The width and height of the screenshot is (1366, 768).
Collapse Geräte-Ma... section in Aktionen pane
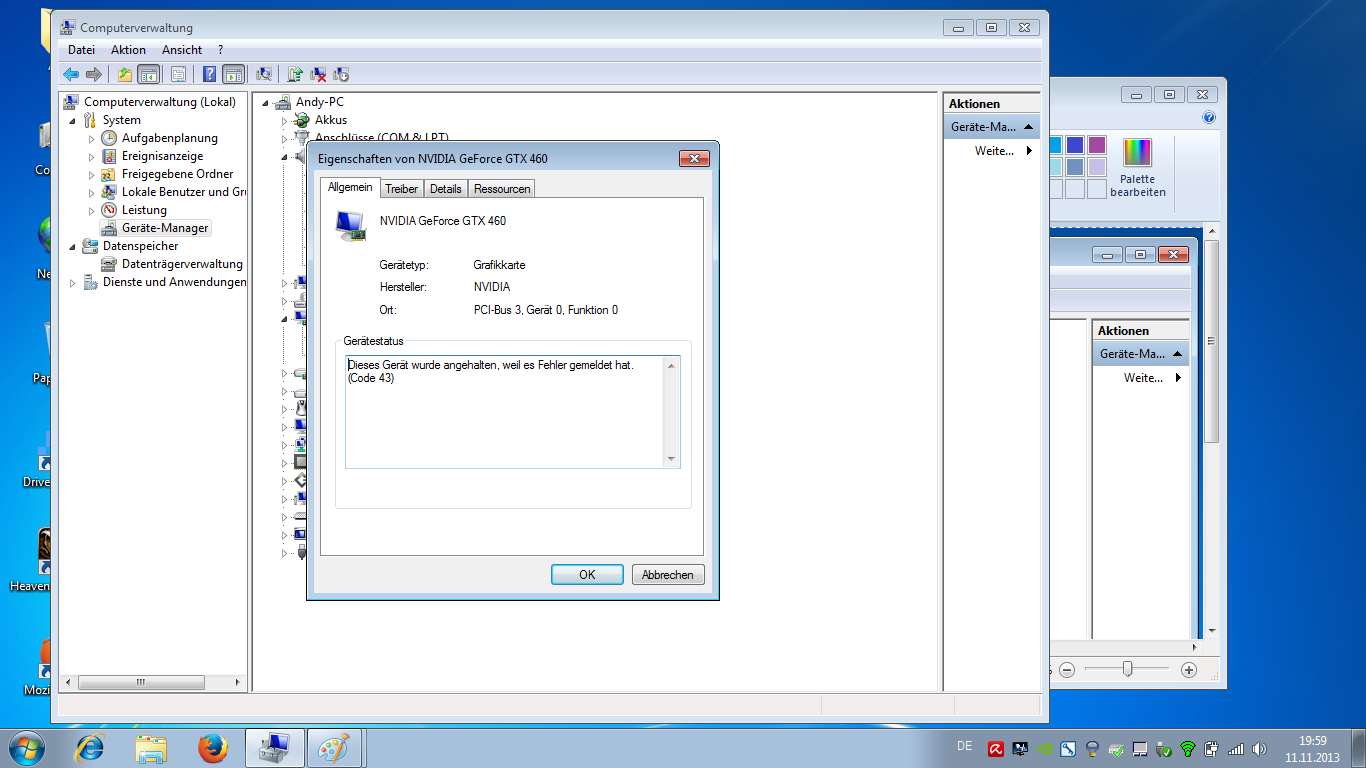point(1028,127)
